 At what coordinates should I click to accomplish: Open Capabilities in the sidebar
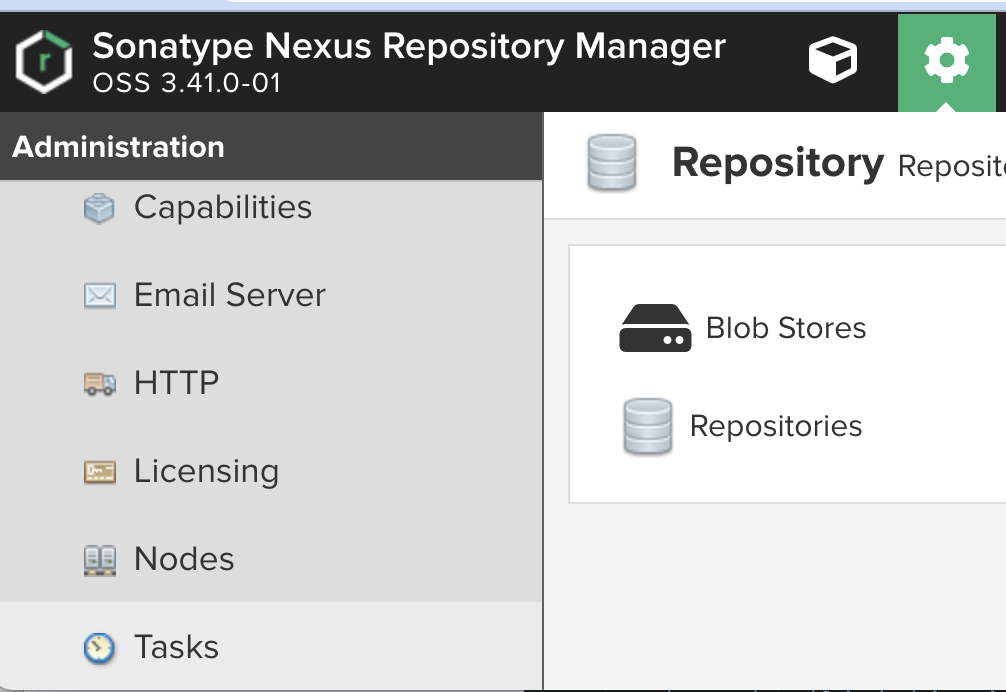(223, 208)
